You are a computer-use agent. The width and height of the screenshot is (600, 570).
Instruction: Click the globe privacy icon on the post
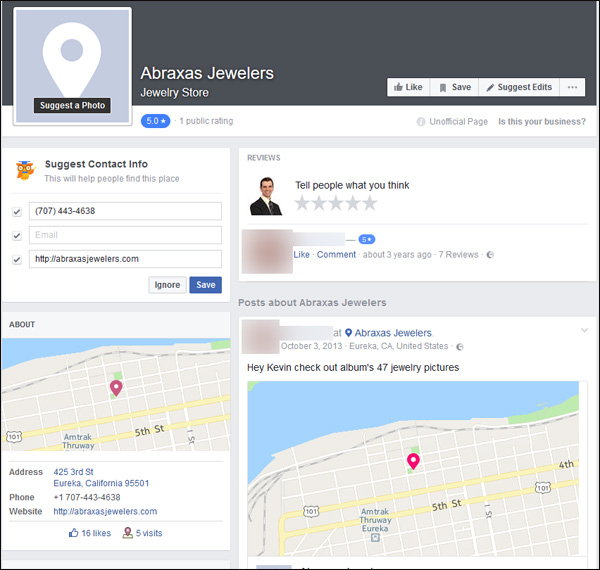coord(460,347)
